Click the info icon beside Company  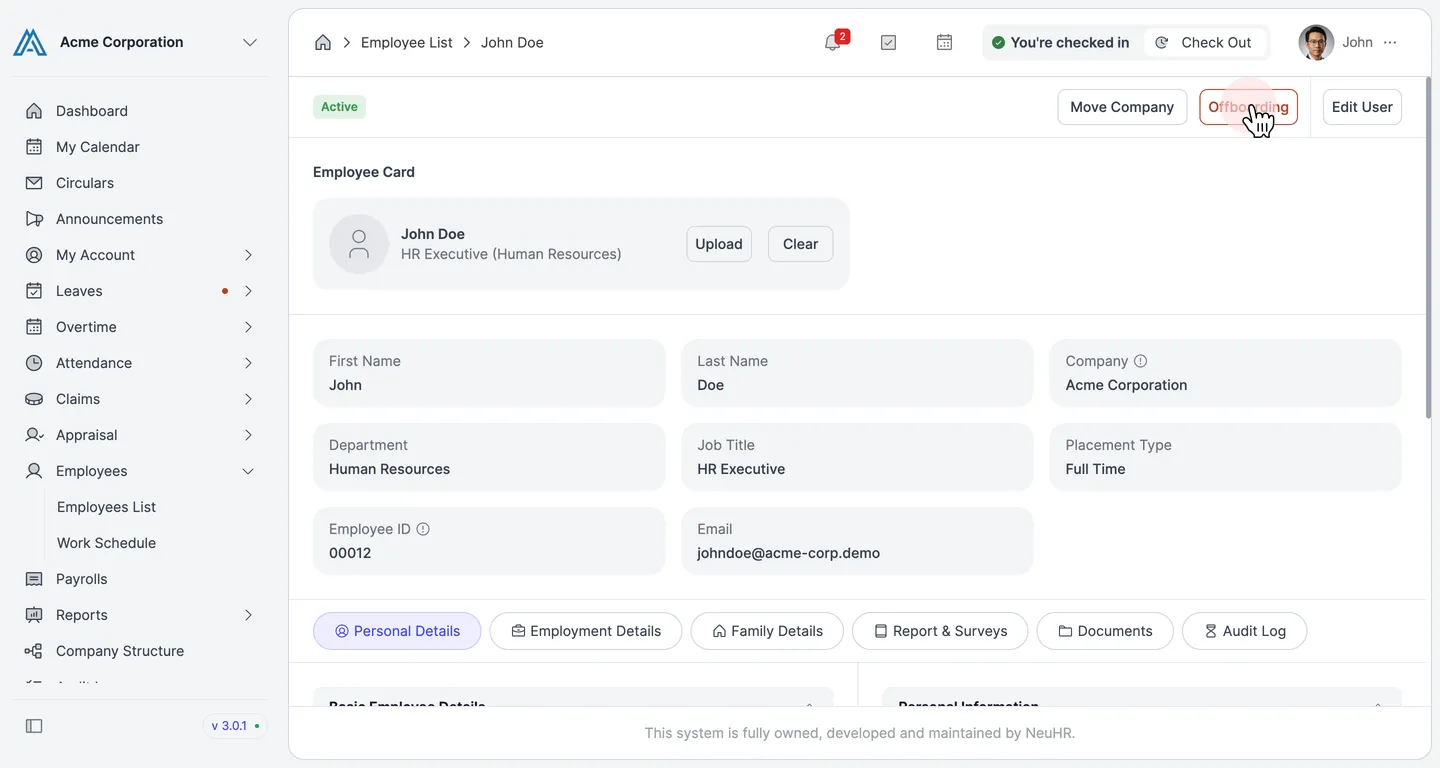[1140, 361]
